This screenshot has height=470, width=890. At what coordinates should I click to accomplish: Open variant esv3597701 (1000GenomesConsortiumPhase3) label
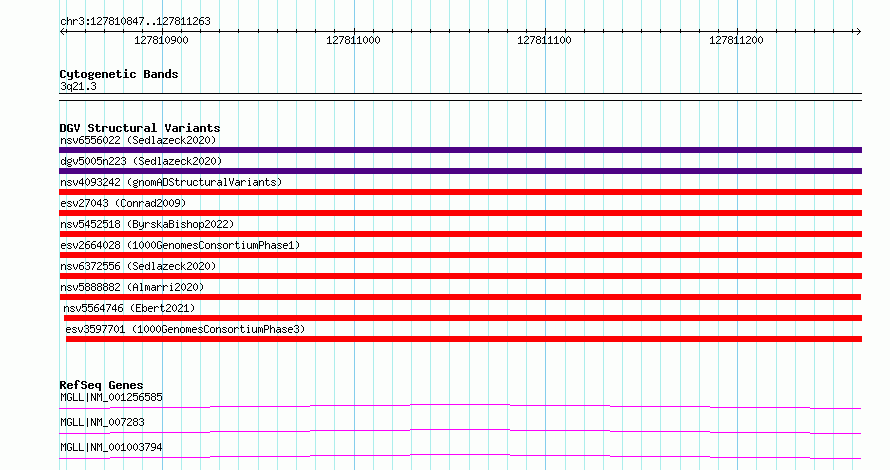pyautogui.click(x=185, y=329)
